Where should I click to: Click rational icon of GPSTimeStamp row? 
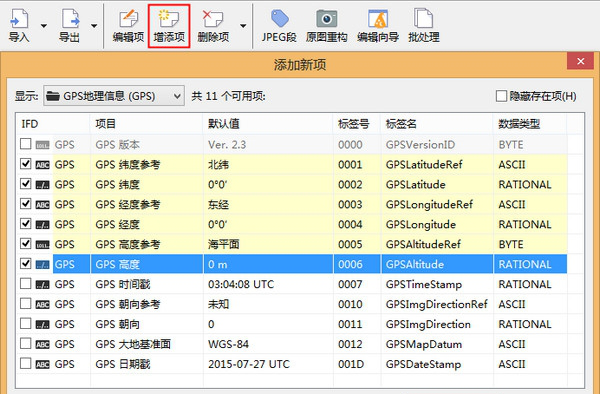(42, 285)
